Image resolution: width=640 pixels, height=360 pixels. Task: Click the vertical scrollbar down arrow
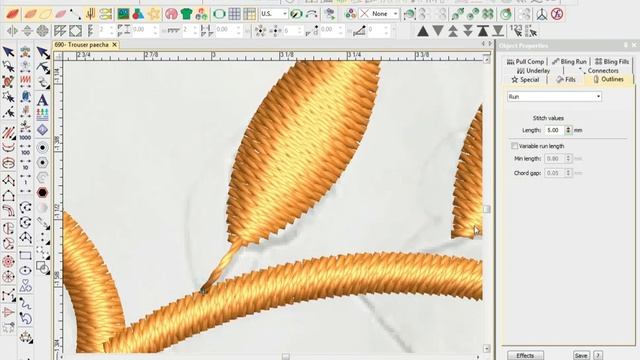pyautogui.click(x=487, y=349)
